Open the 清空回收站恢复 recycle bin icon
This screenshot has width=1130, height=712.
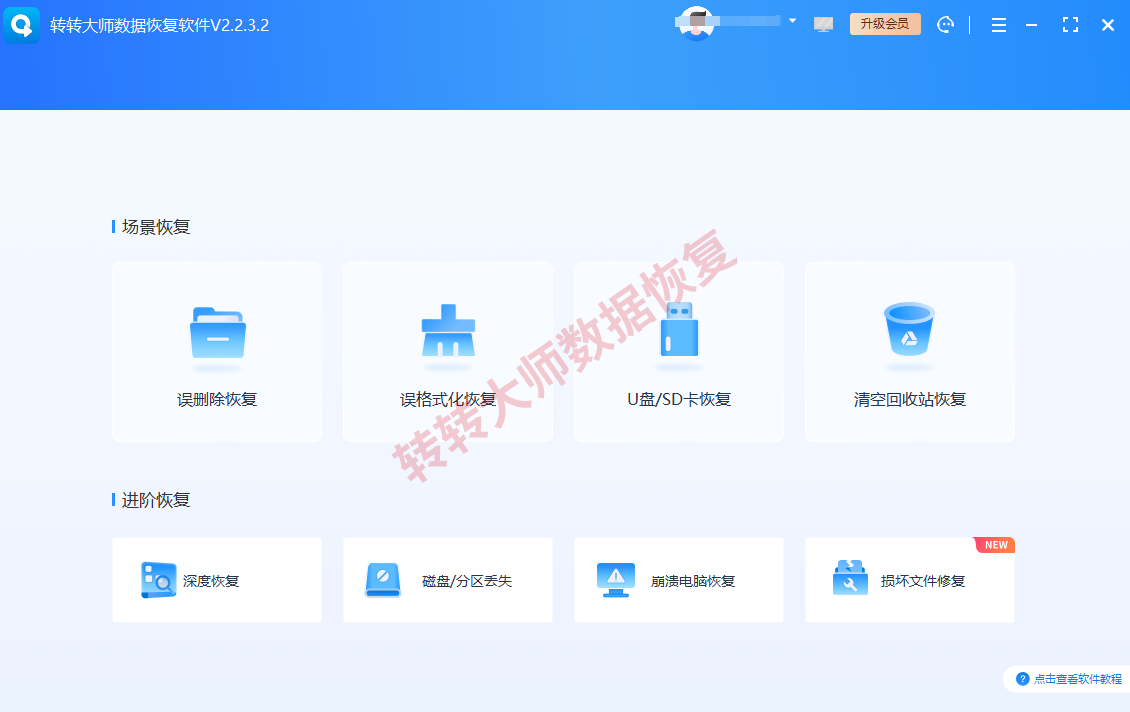coord(909,329)
